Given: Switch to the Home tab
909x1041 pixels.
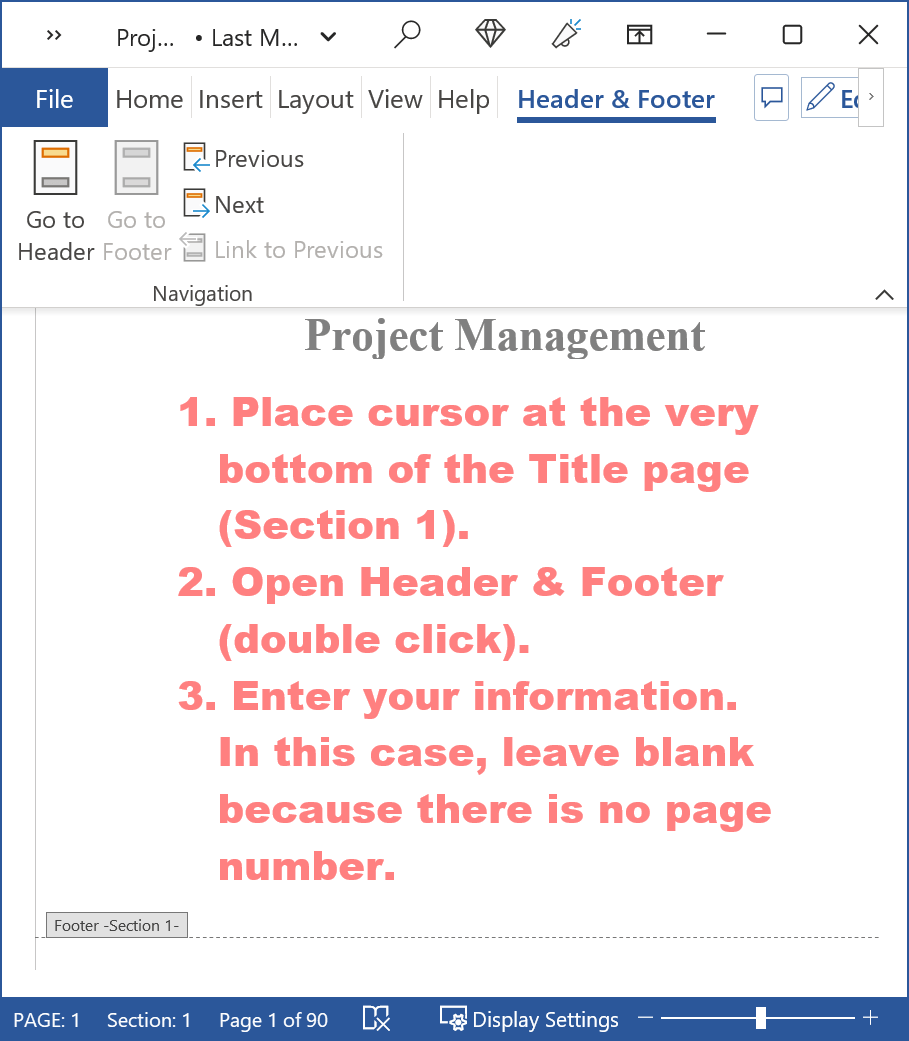Looking at the screenshot, I should pyautogui.click(x=149, y=100).
